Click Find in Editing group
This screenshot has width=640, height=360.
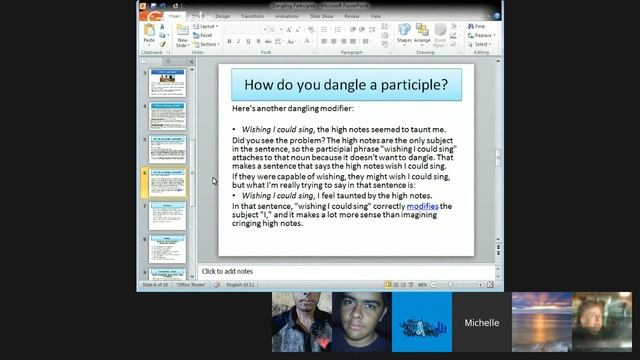477,26
